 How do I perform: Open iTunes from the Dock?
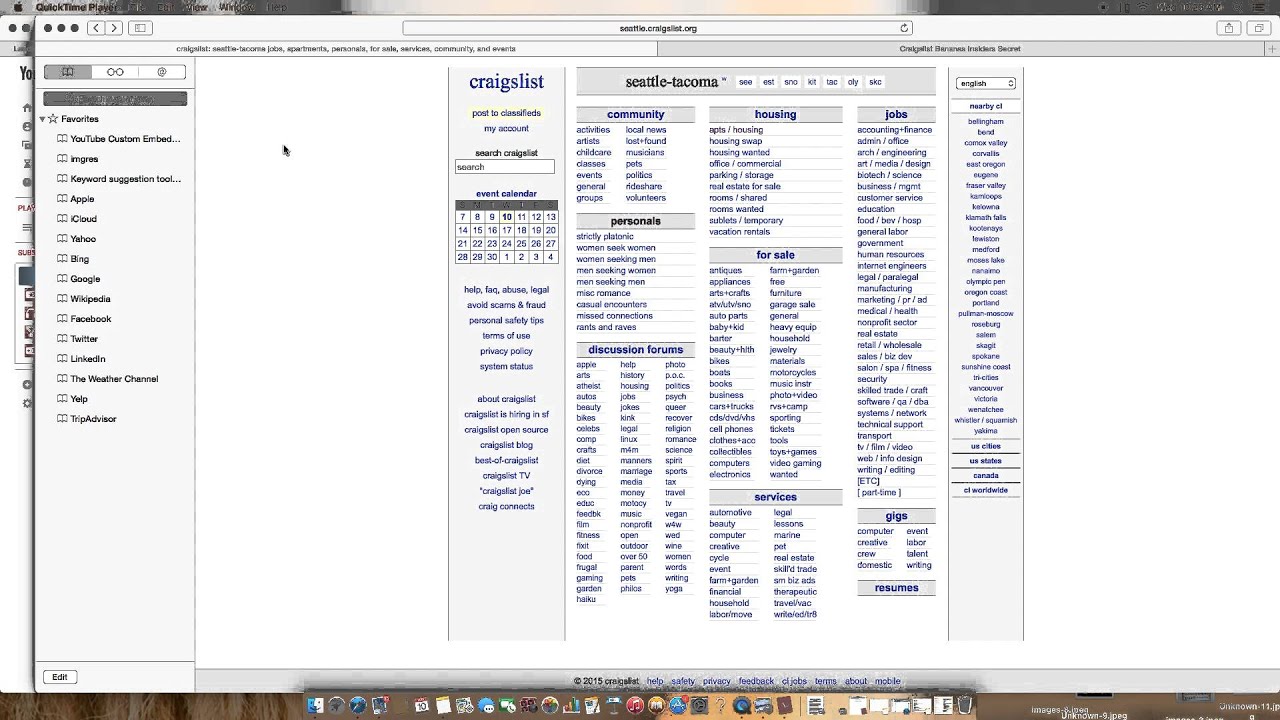(x=635, y=706)
